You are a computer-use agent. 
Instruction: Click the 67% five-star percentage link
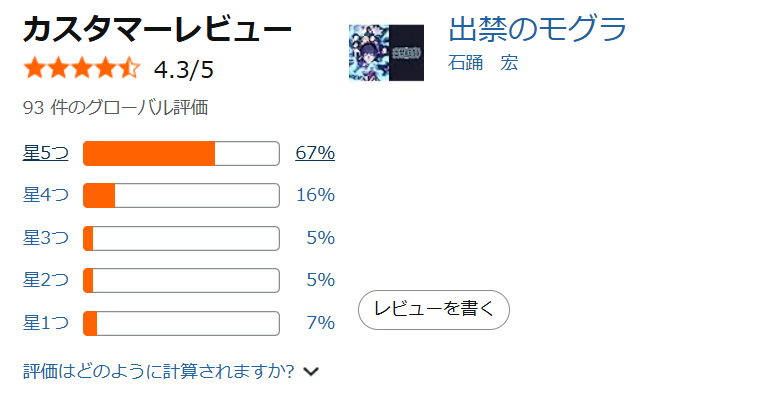click(x=315, y=153)
